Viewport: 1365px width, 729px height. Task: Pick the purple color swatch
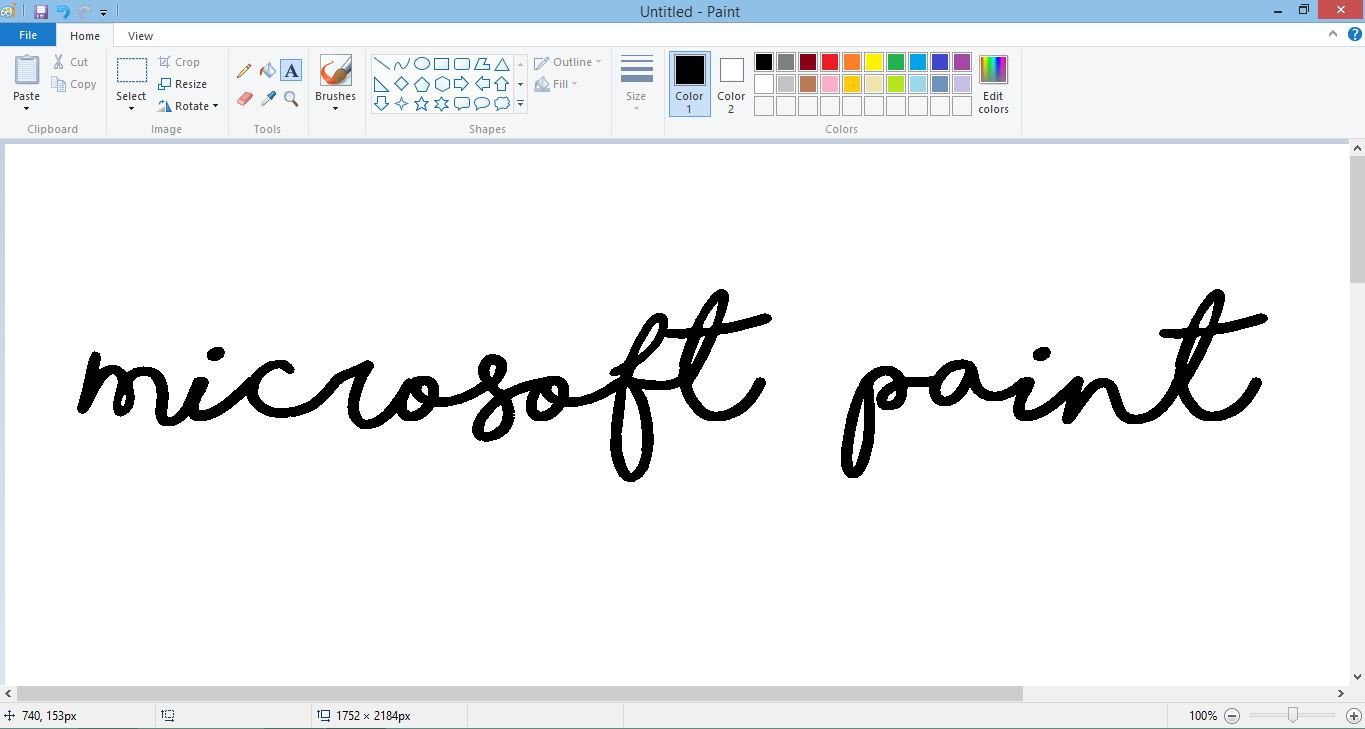tap(962, 62)
